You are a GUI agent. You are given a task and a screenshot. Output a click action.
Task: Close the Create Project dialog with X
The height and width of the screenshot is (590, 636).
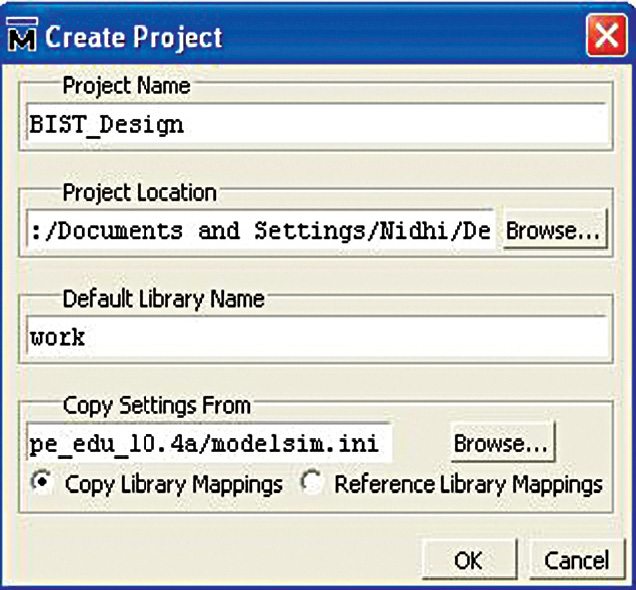(x=605, y=37)
